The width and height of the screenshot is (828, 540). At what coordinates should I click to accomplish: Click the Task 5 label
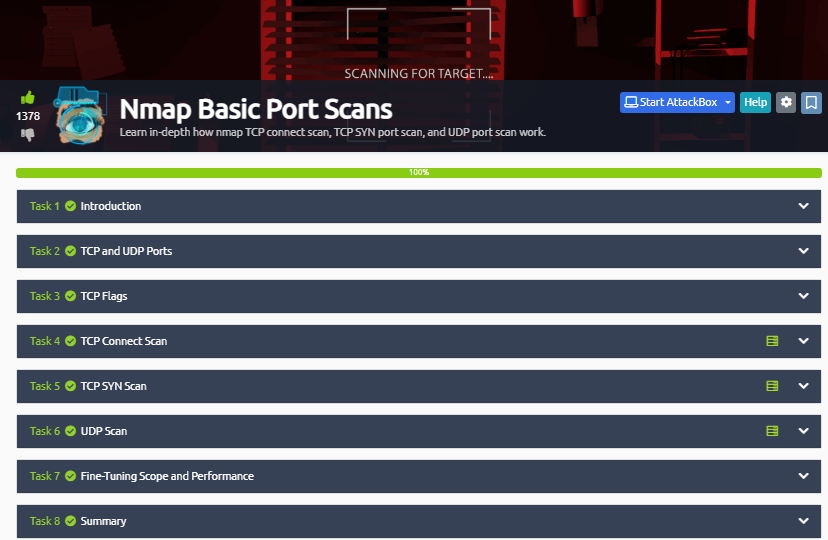pyautogui.click(x=44, y=386)
